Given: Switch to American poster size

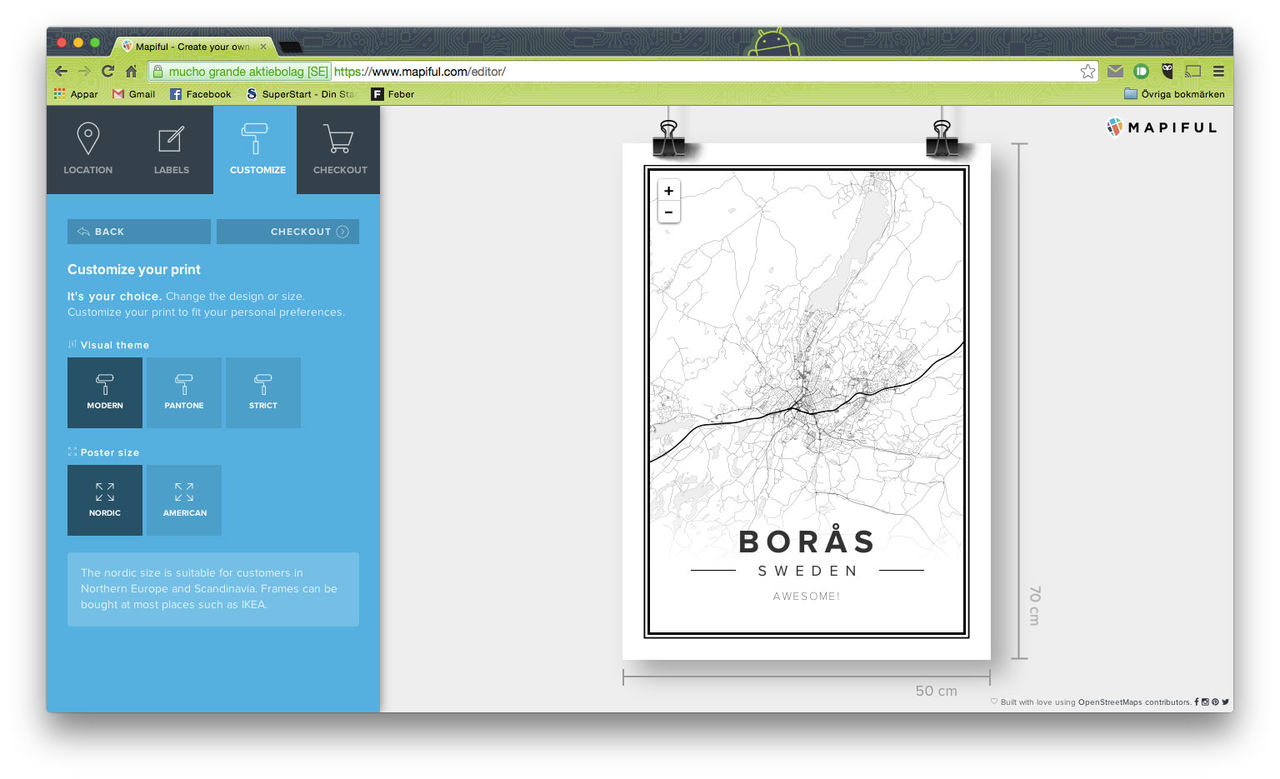Looking at the screenshot, I should pyautogui.click(x=184, y=500).
